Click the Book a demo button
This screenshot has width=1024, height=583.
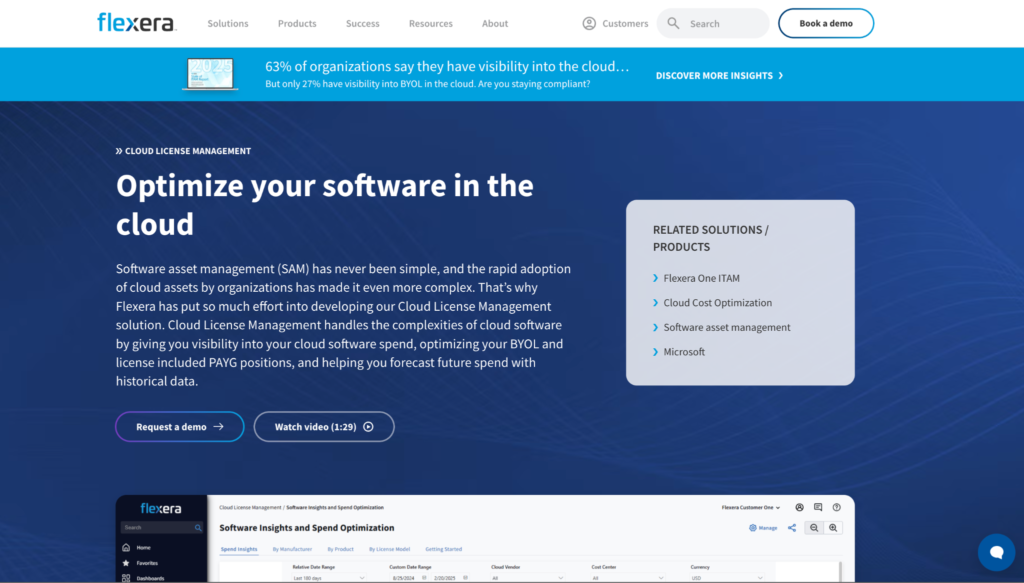pos(825,23)
